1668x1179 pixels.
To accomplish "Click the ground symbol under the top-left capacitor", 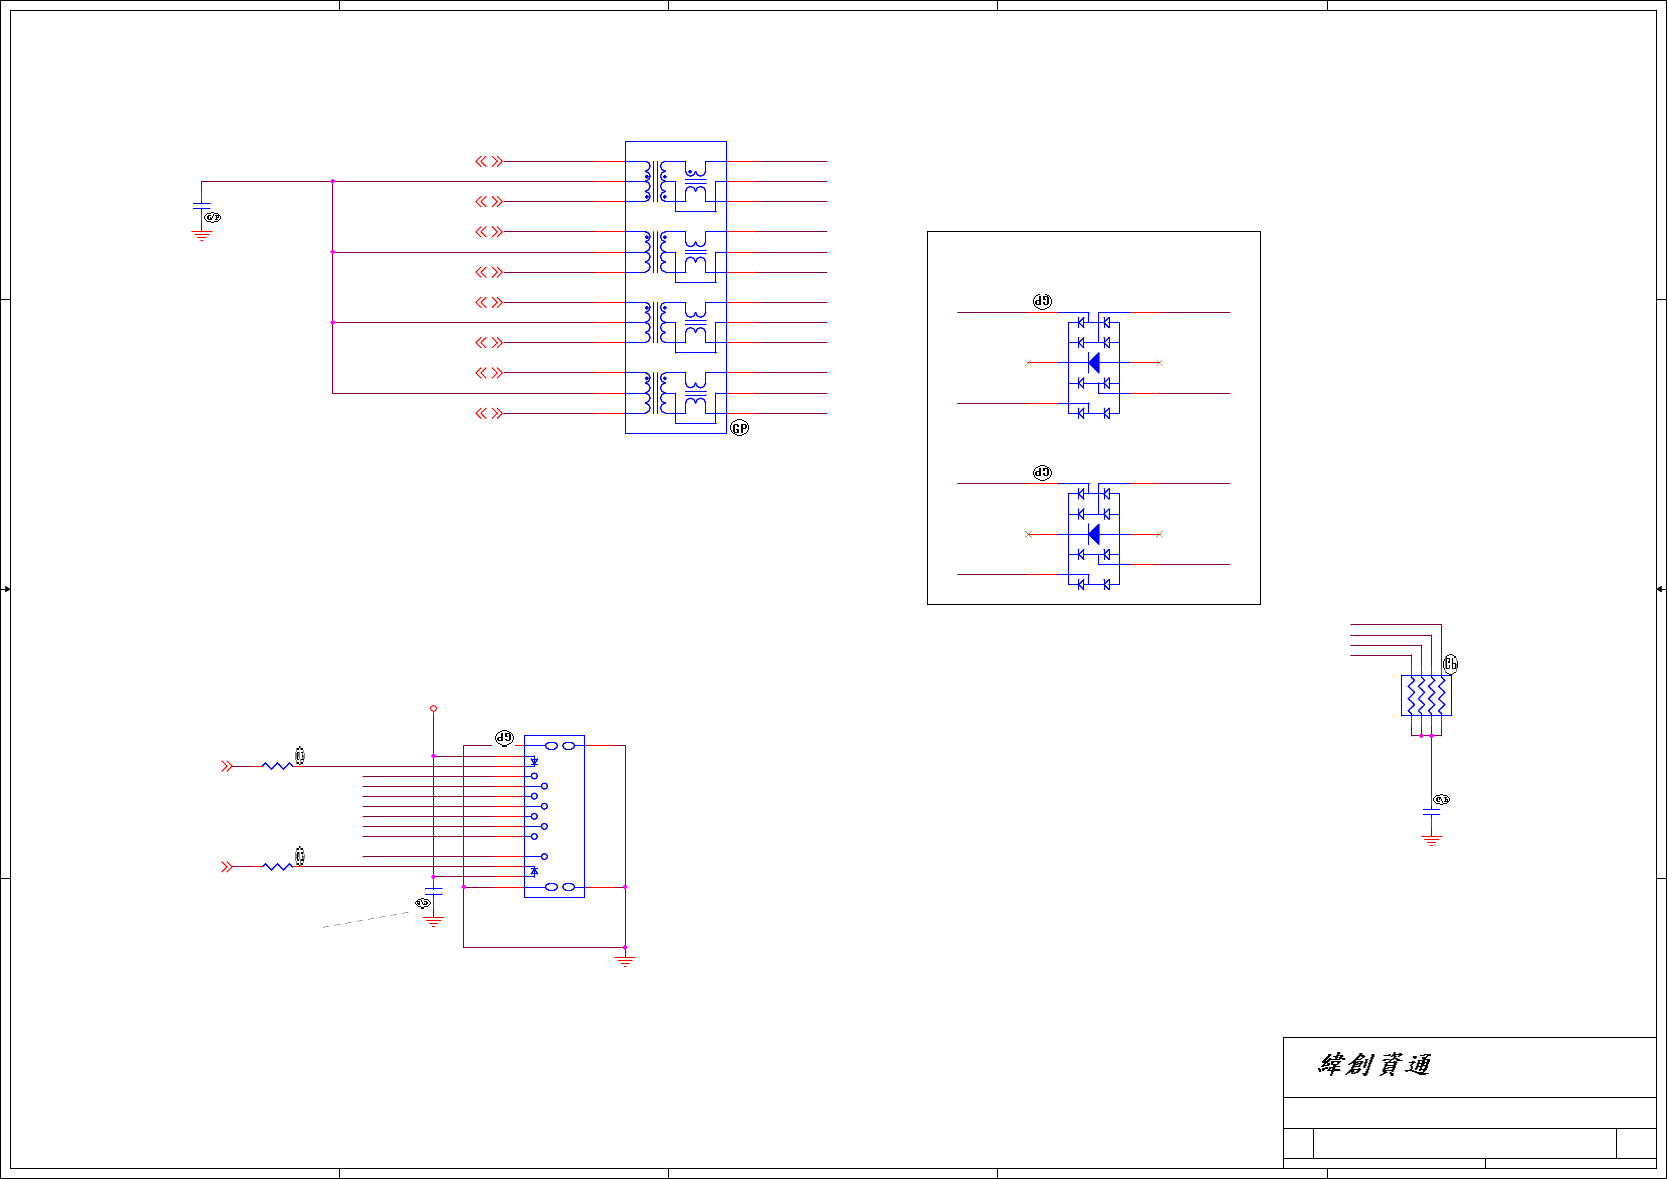I will click(202, 236).
